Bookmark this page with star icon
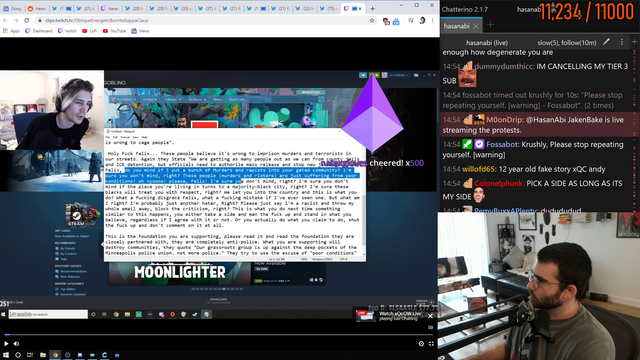The image size is (640, 360). (372, 20)
